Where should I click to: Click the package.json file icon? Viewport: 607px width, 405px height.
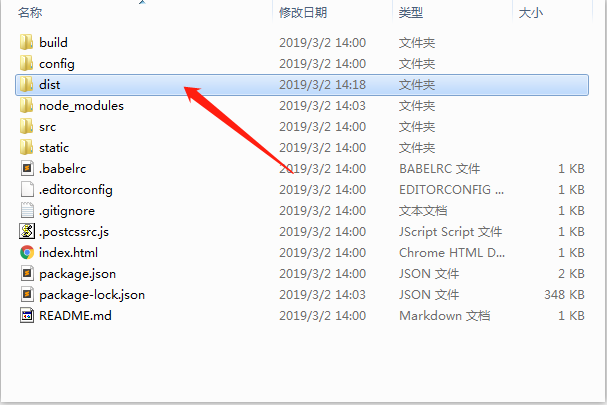coord(27,273)
